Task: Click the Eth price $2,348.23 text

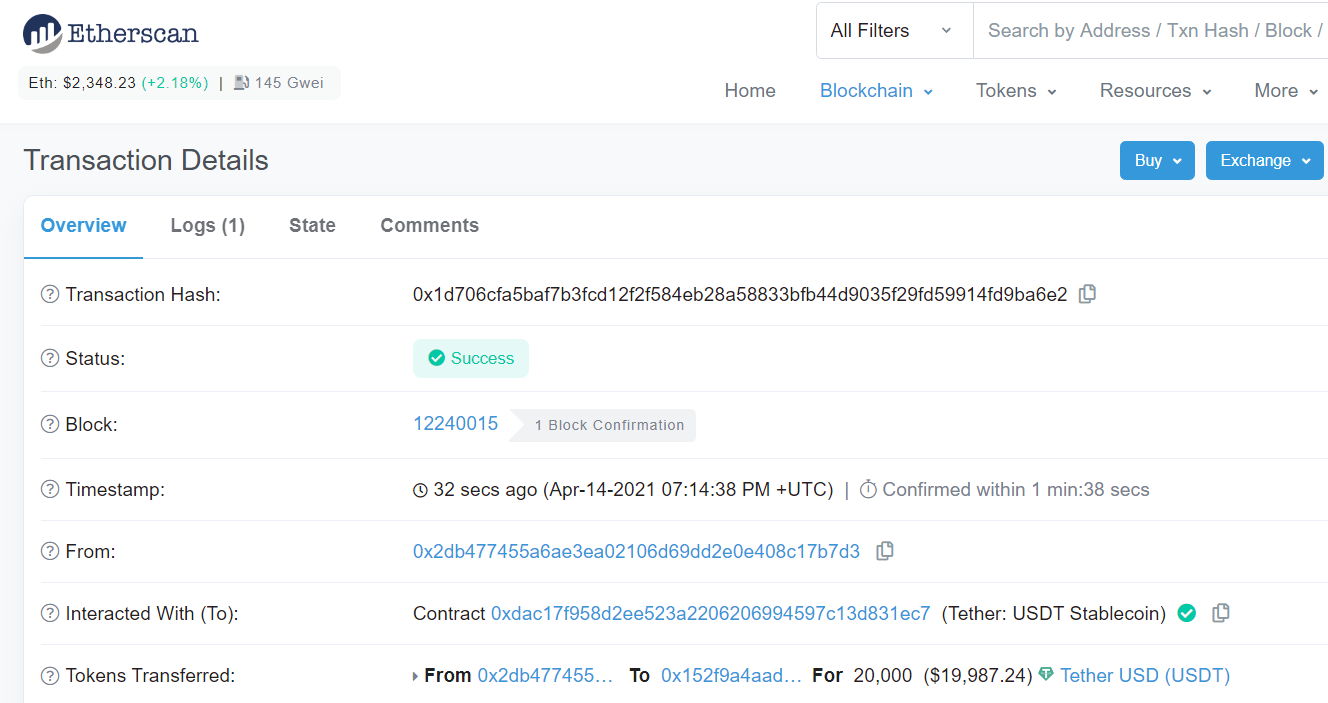Action: click(82, 83)
